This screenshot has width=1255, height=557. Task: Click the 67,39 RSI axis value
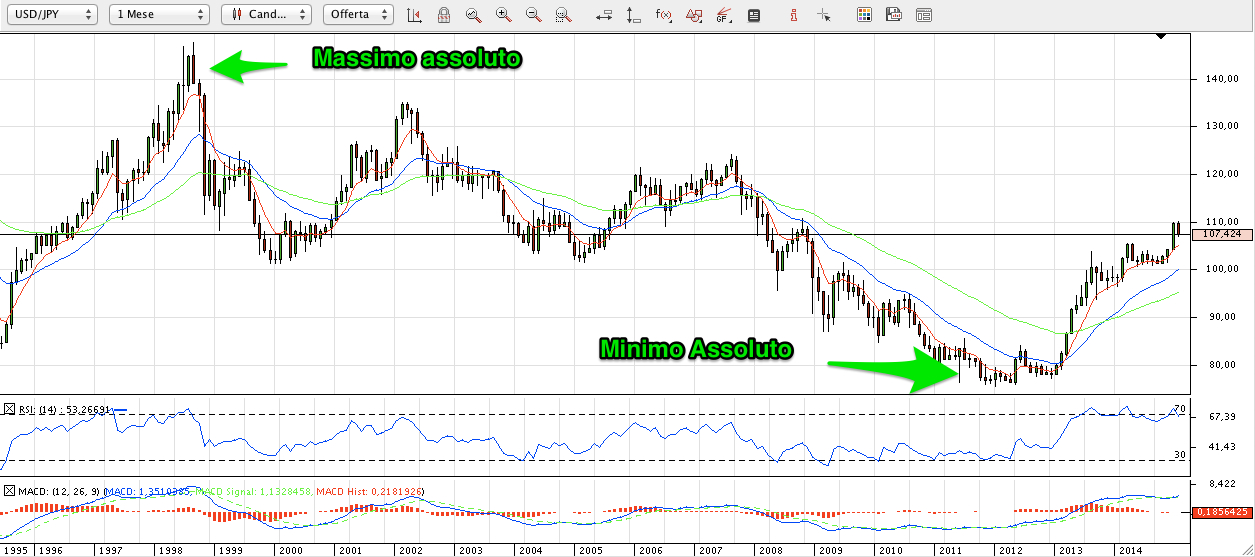1223,416
